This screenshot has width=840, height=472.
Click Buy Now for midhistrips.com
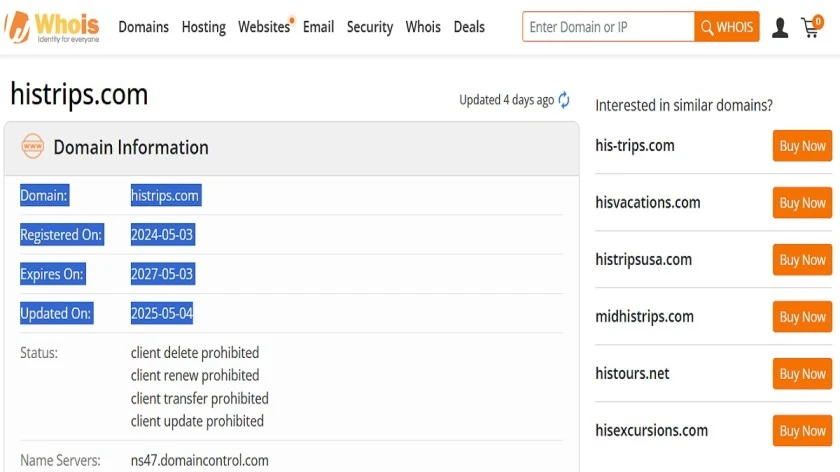[x=802, y=317]
